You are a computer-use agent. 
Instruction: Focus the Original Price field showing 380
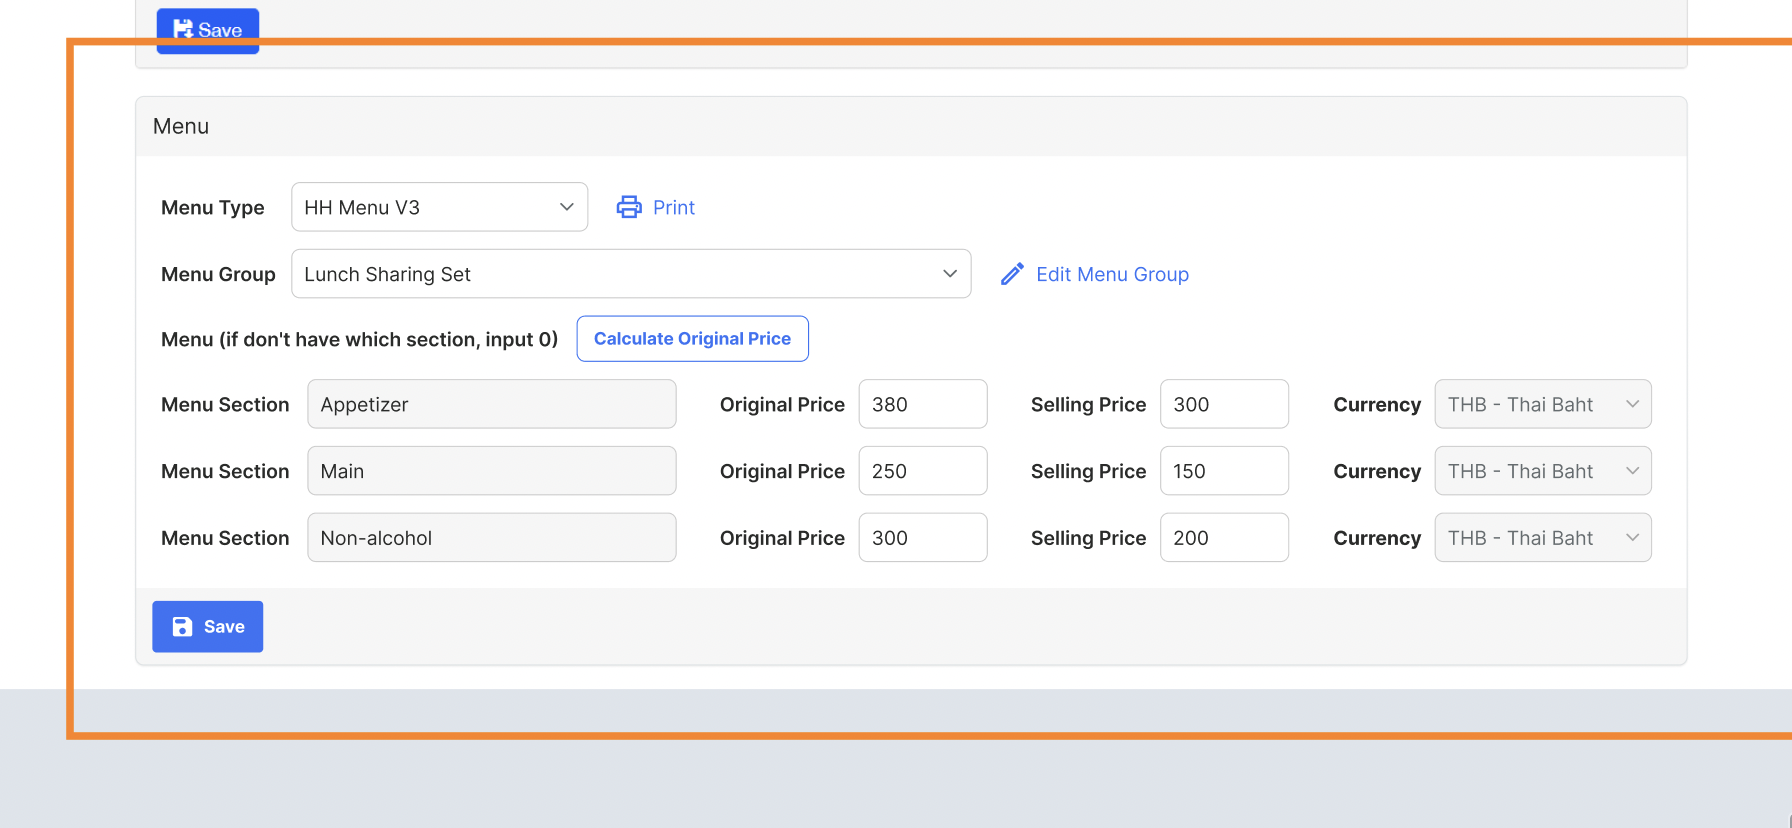click(x=922, y=404)
